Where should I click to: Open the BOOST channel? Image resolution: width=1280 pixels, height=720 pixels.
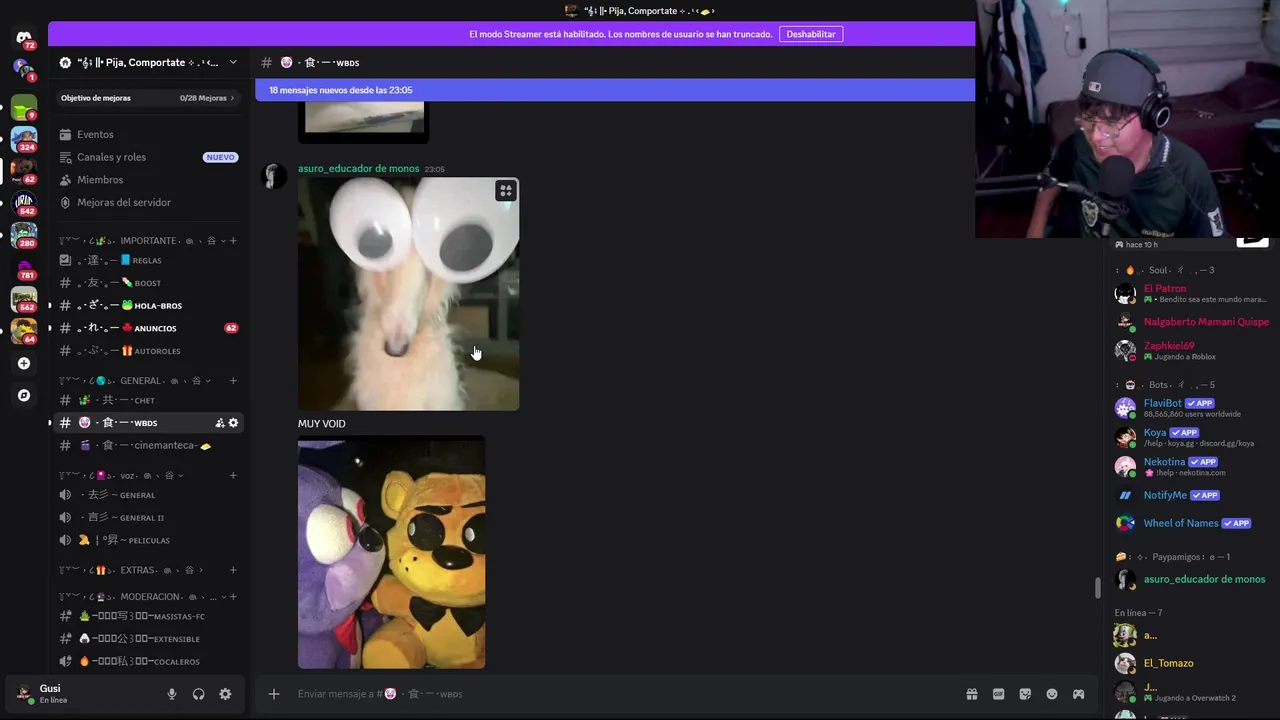click(148, 283)
